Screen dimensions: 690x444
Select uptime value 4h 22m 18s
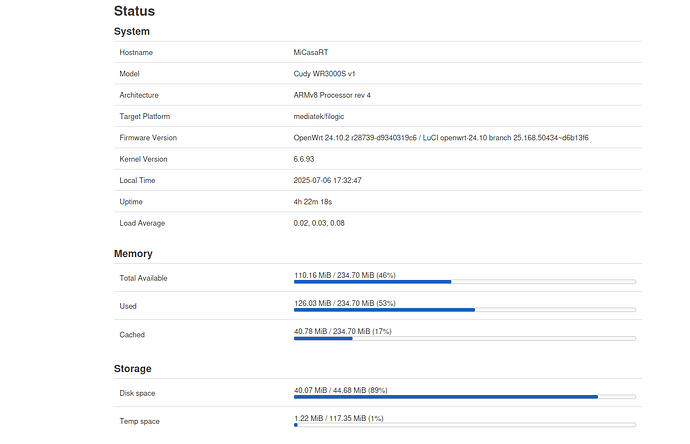pos(312,202)
